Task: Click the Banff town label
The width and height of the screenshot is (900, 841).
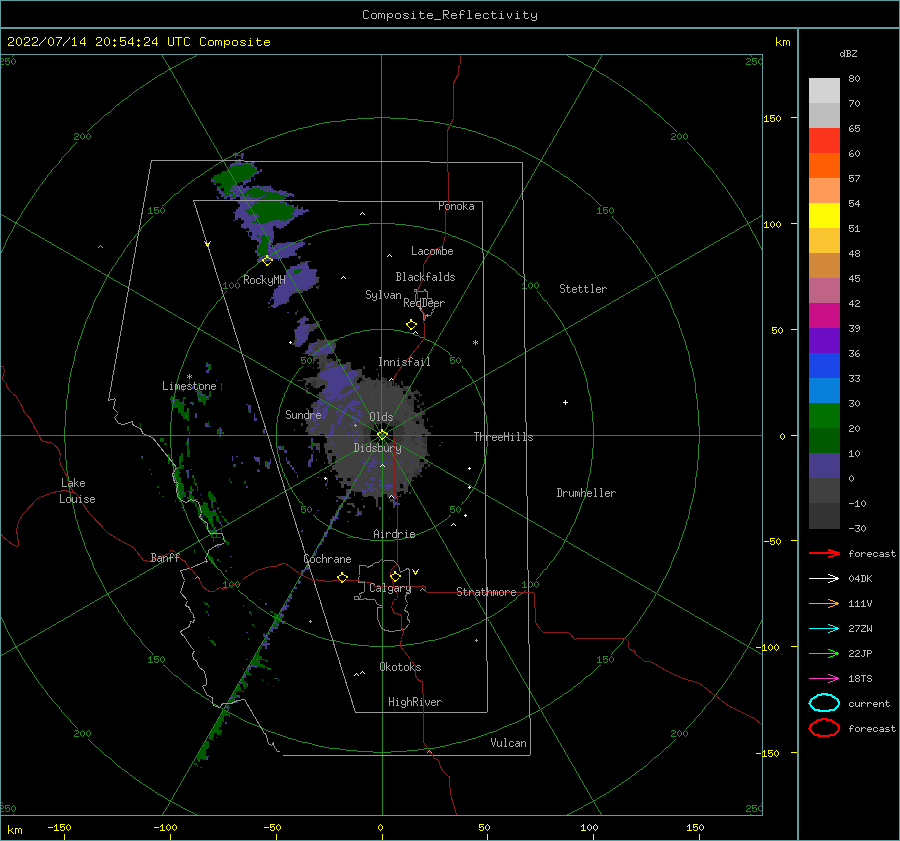Action: pyautogui.click(x=165, y=557)
